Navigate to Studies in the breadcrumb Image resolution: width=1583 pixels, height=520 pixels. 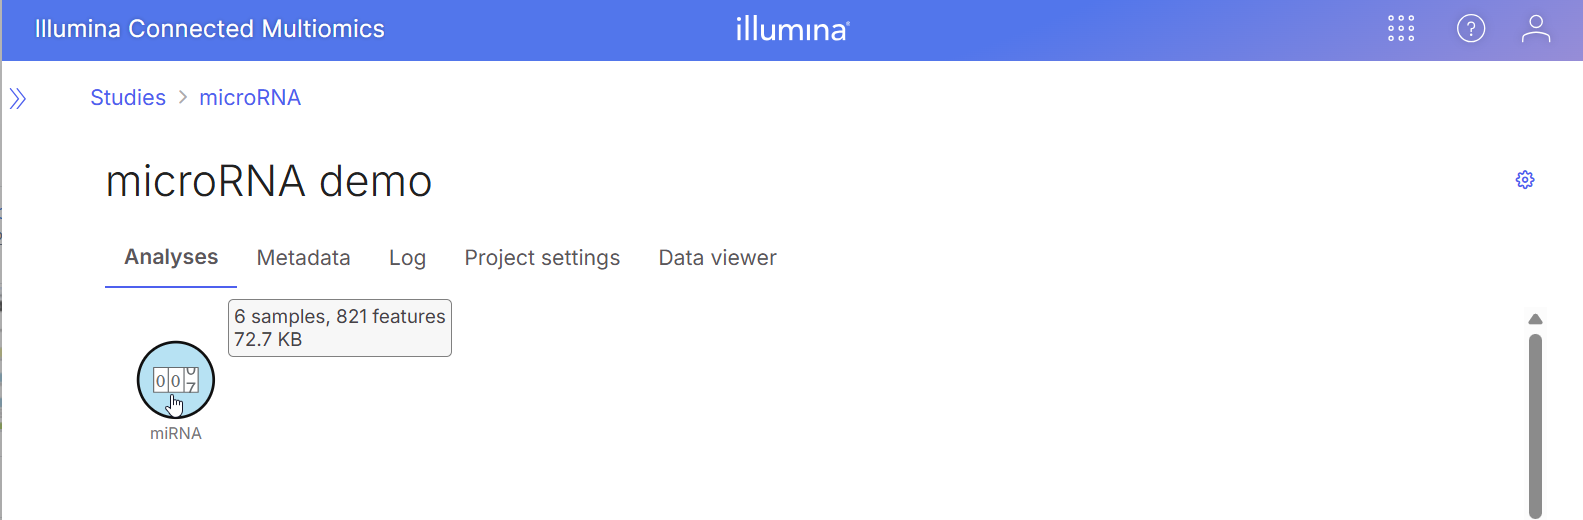[128, 97]
